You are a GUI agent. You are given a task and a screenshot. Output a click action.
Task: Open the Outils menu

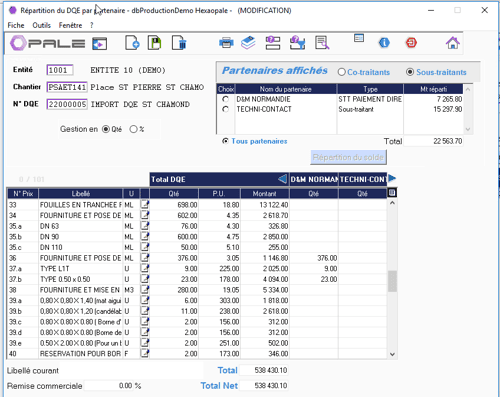[x=41, y=25]
